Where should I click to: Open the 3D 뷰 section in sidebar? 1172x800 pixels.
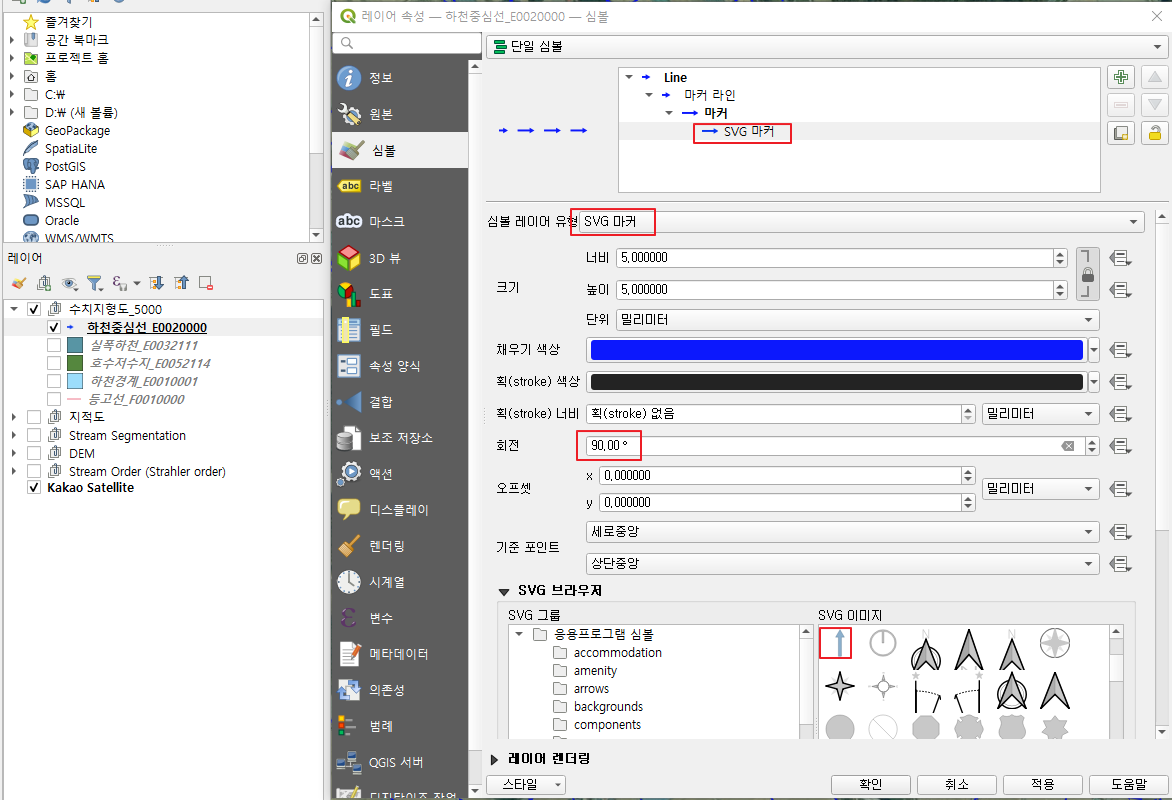coord(399,258)
